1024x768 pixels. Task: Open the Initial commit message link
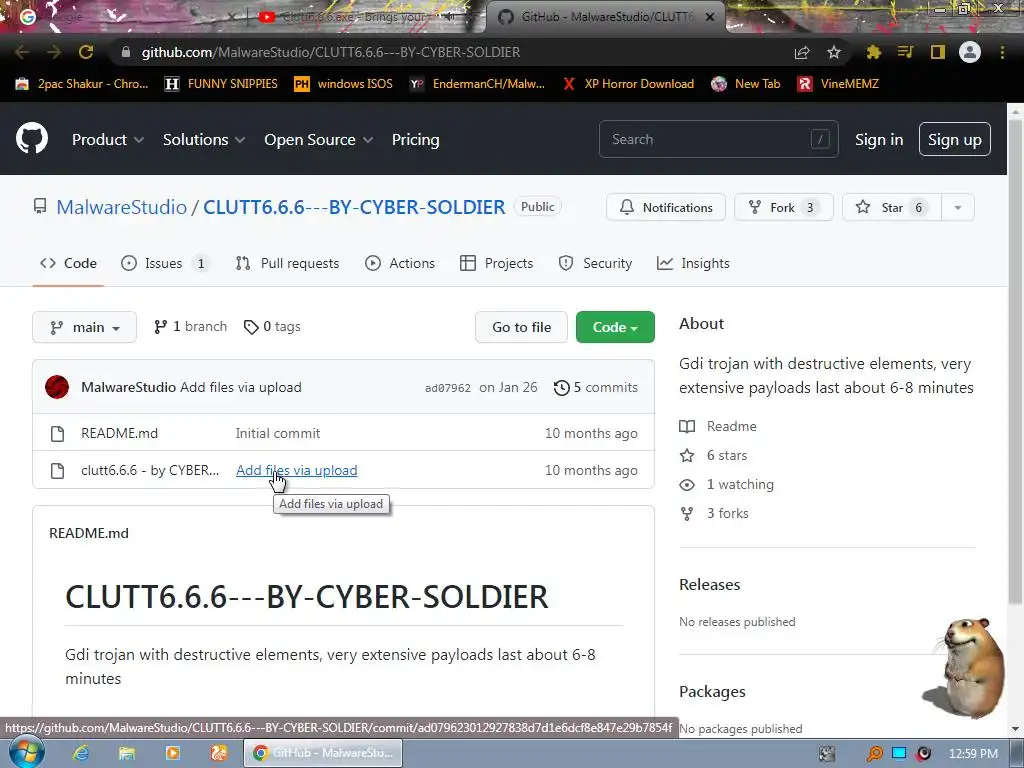coord(278,434)
